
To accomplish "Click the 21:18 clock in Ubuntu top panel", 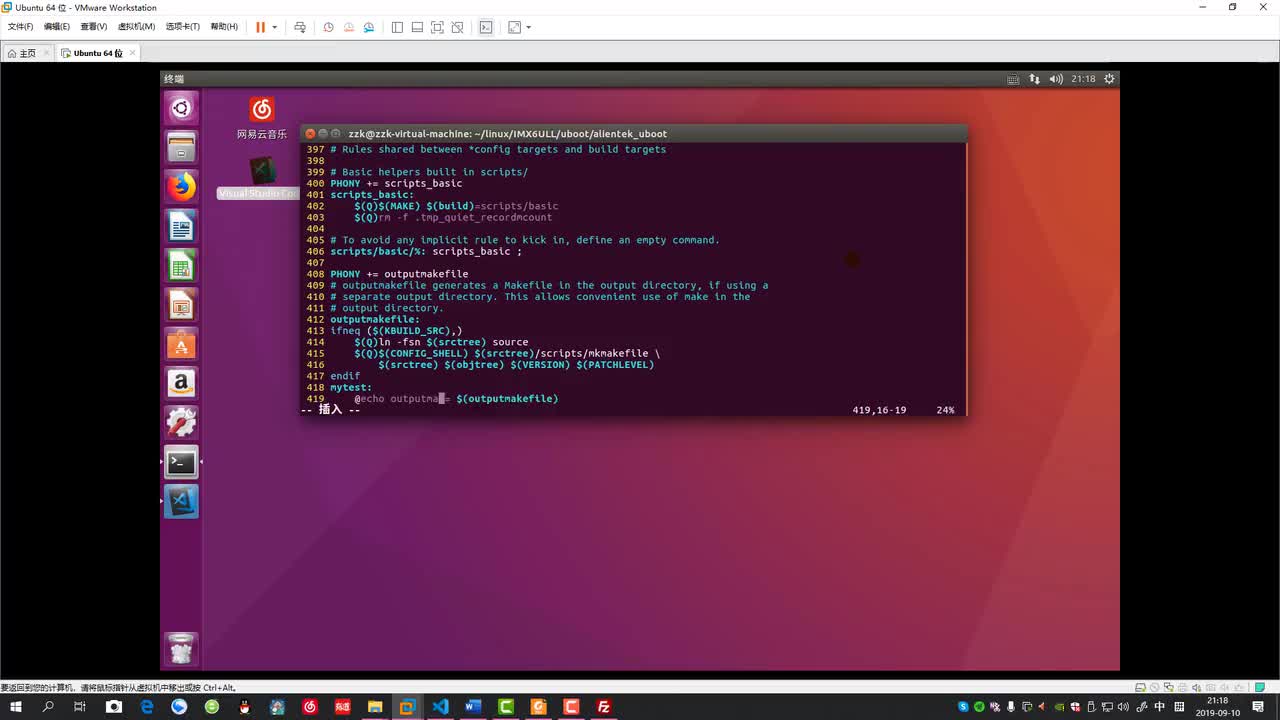I will (1083, 79).
